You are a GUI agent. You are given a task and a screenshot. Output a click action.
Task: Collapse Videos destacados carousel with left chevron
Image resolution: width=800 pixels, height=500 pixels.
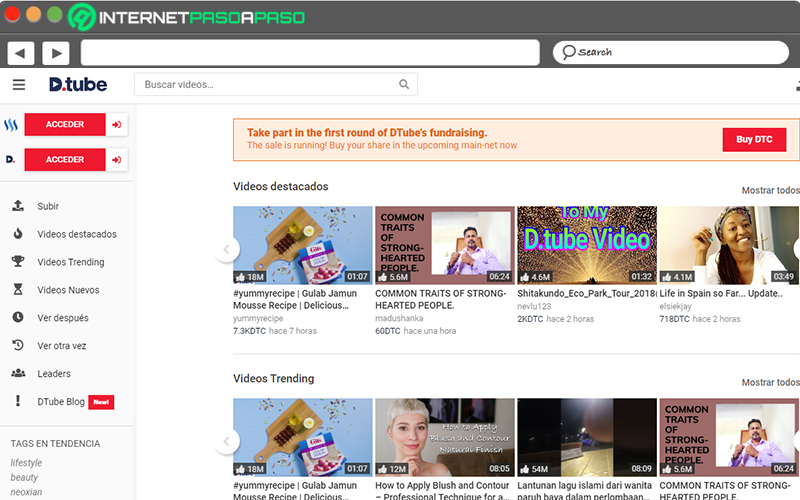point(227,249)
